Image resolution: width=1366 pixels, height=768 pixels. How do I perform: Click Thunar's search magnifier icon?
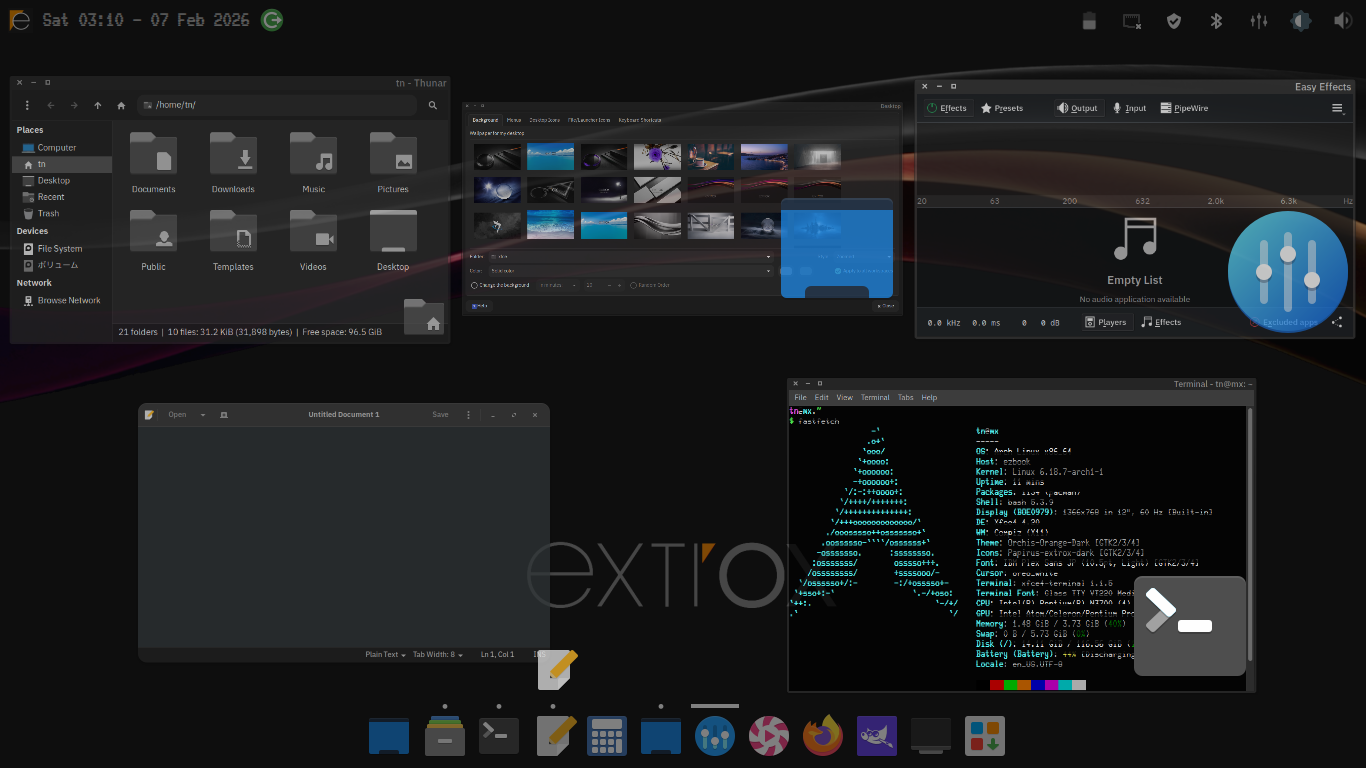[433, 105]
